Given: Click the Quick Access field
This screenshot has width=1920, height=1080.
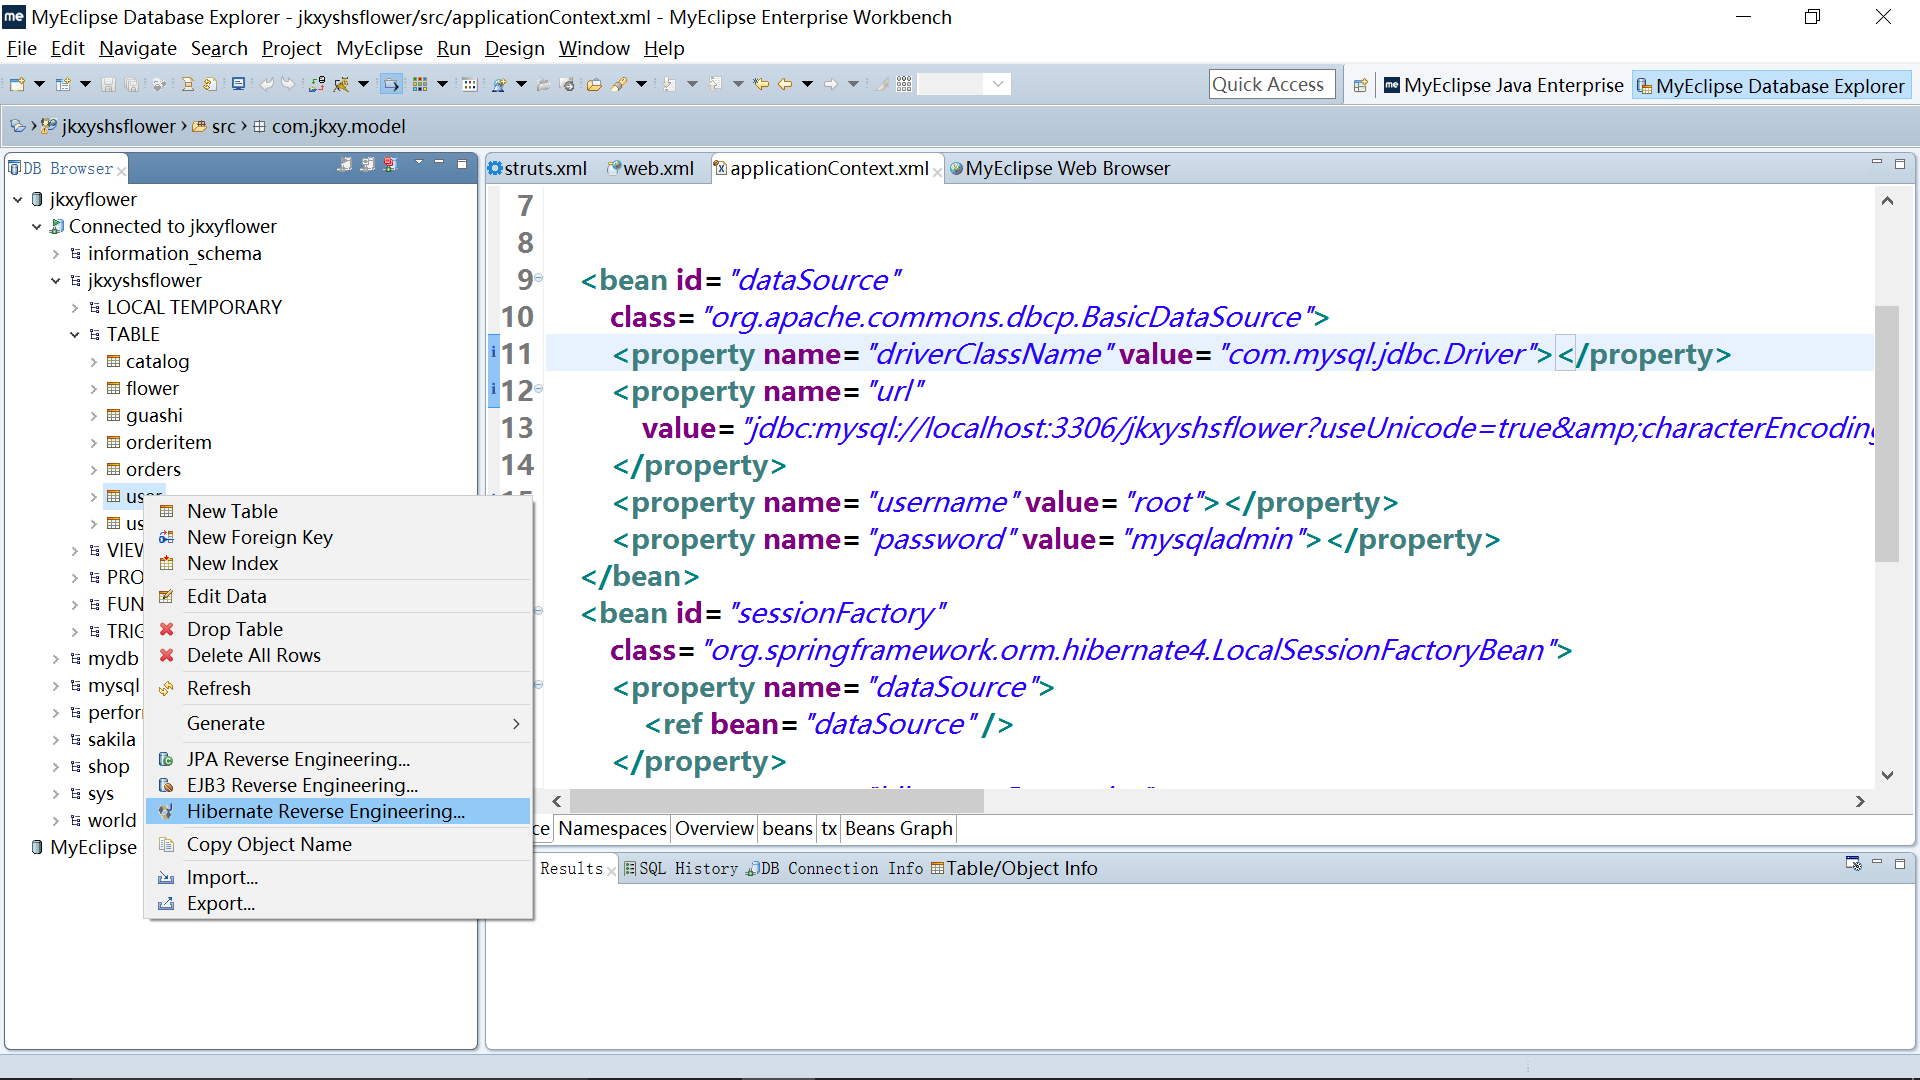Looking at the screenshot, I should point(1272,85).
